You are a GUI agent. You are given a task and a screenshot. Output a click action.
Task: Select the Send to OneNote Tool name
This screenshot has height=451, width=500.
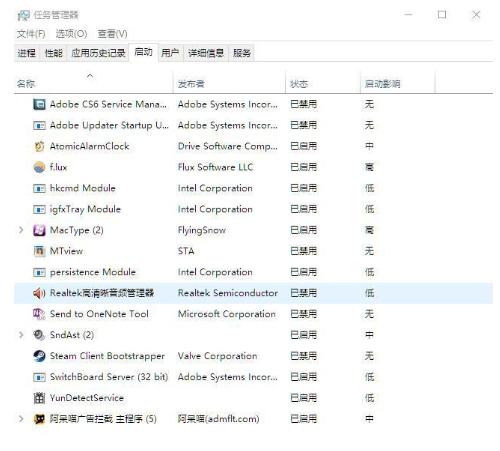point(99,314)
